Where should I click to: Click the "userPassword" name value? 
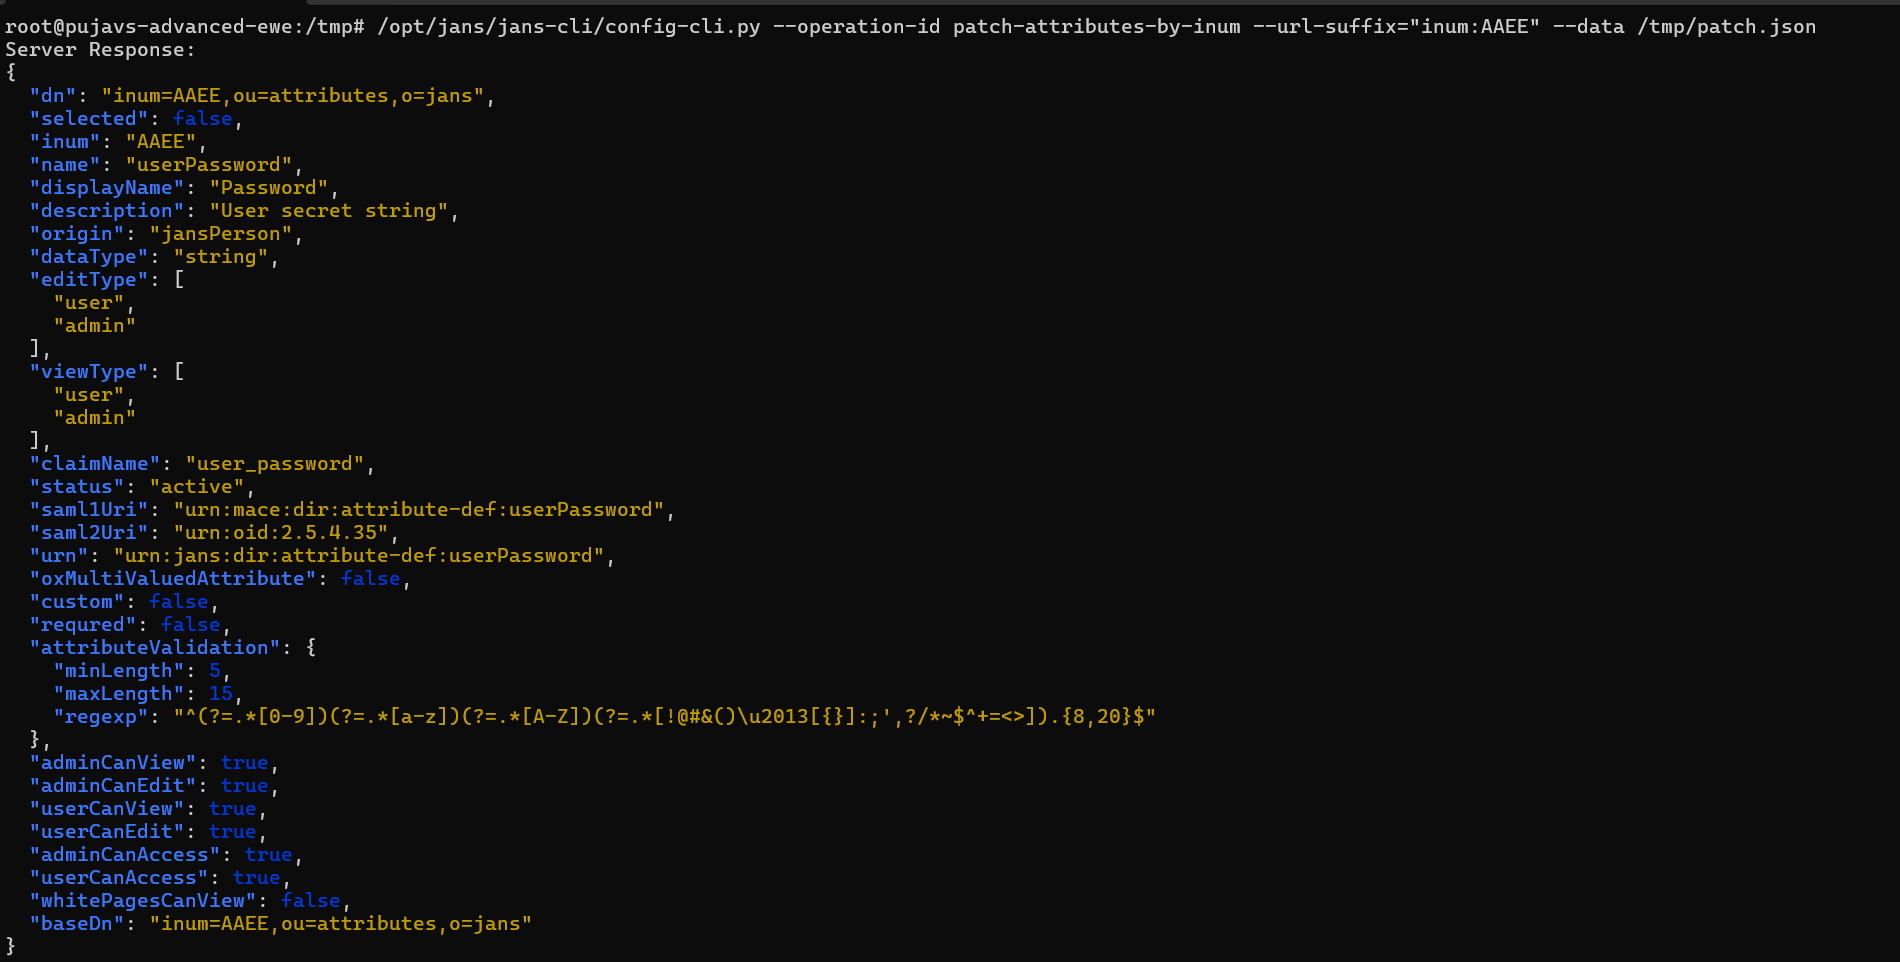[208, 165]
